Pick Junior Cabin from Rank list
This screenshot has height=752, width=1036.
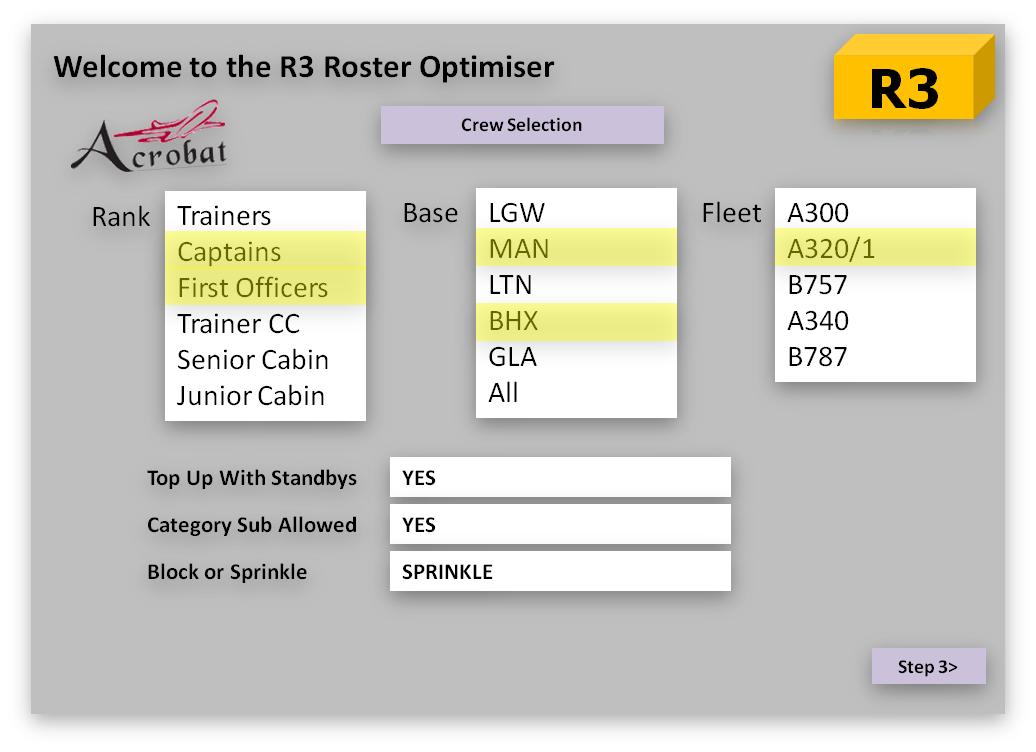pyautogui.click(x=250, y=396)
